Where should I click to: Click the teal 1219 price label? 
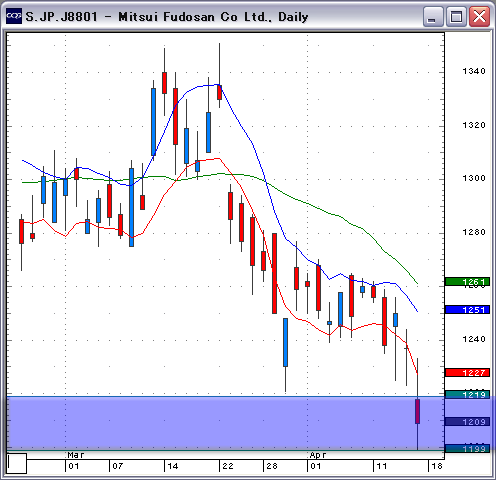pyautogui.click(x=467, y=395)
